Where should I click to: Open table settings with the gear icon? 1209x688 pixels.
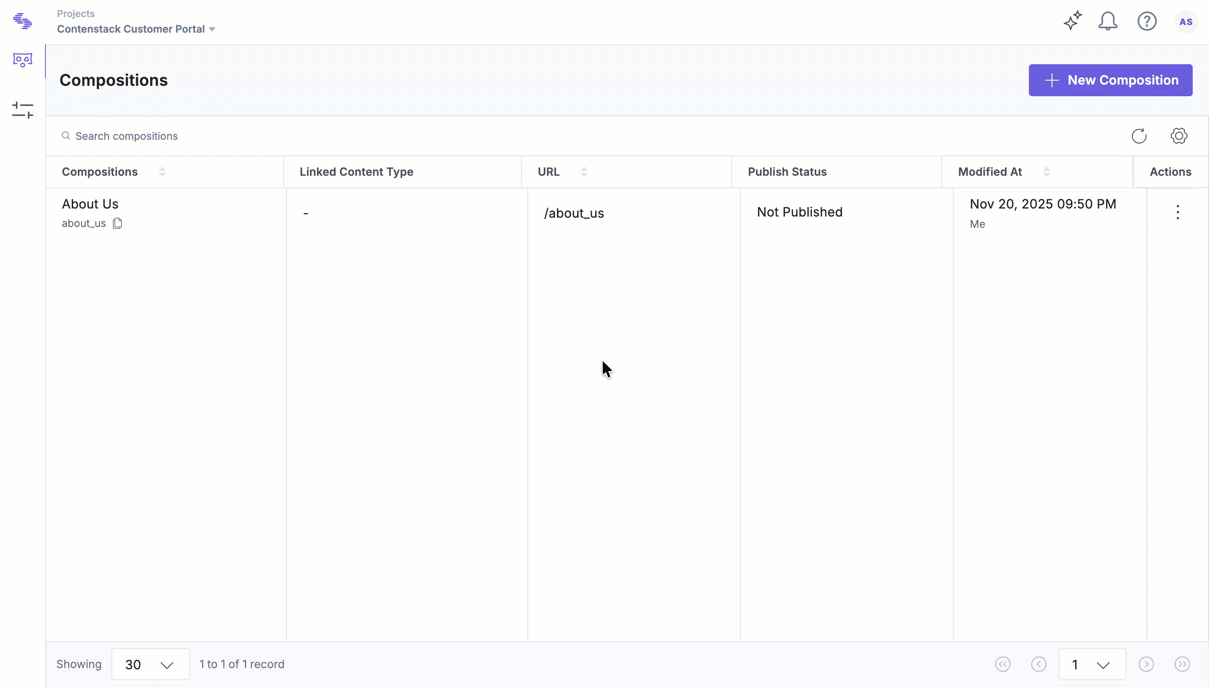(1179, 136)
